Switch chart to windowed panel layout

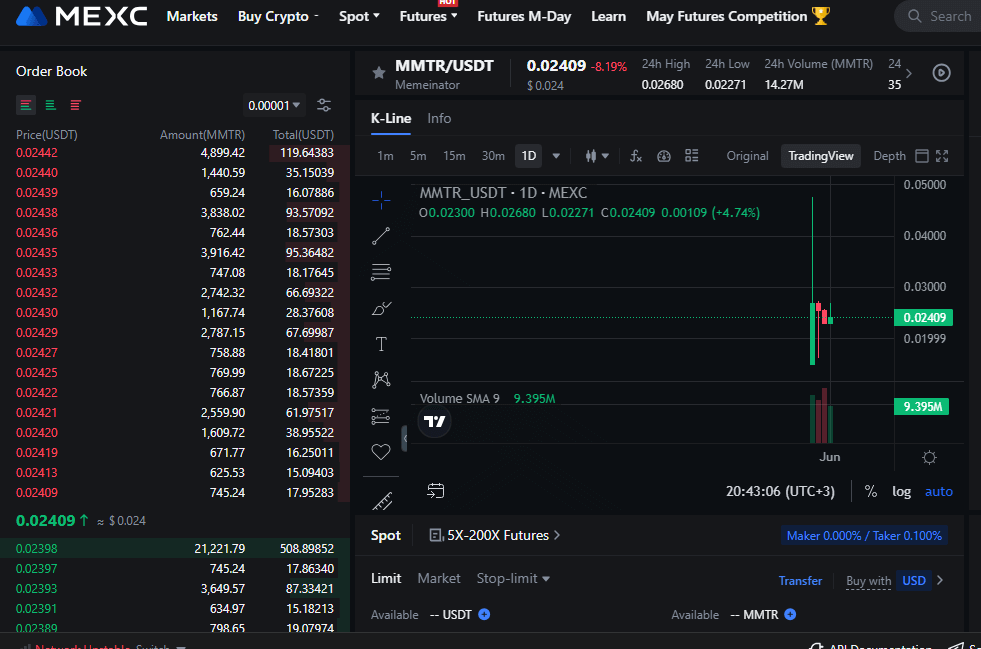tap(922, 156)
